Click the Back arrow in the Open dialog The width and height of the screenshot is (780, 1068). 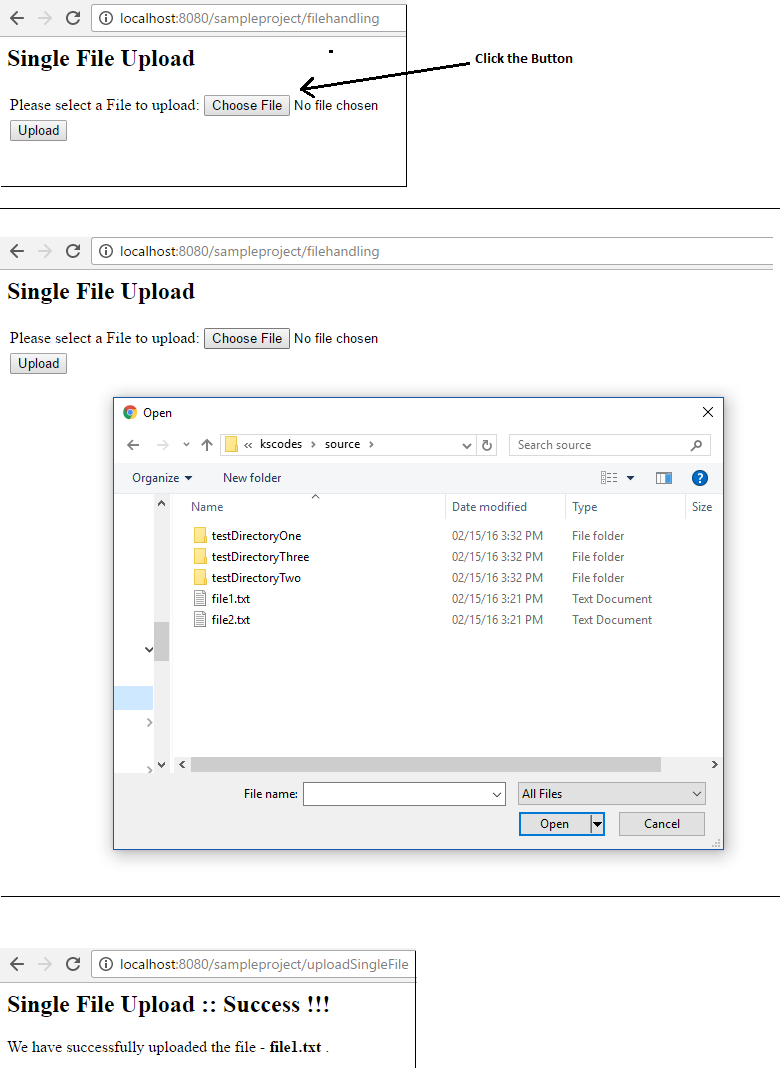click(x=134, y=445)
